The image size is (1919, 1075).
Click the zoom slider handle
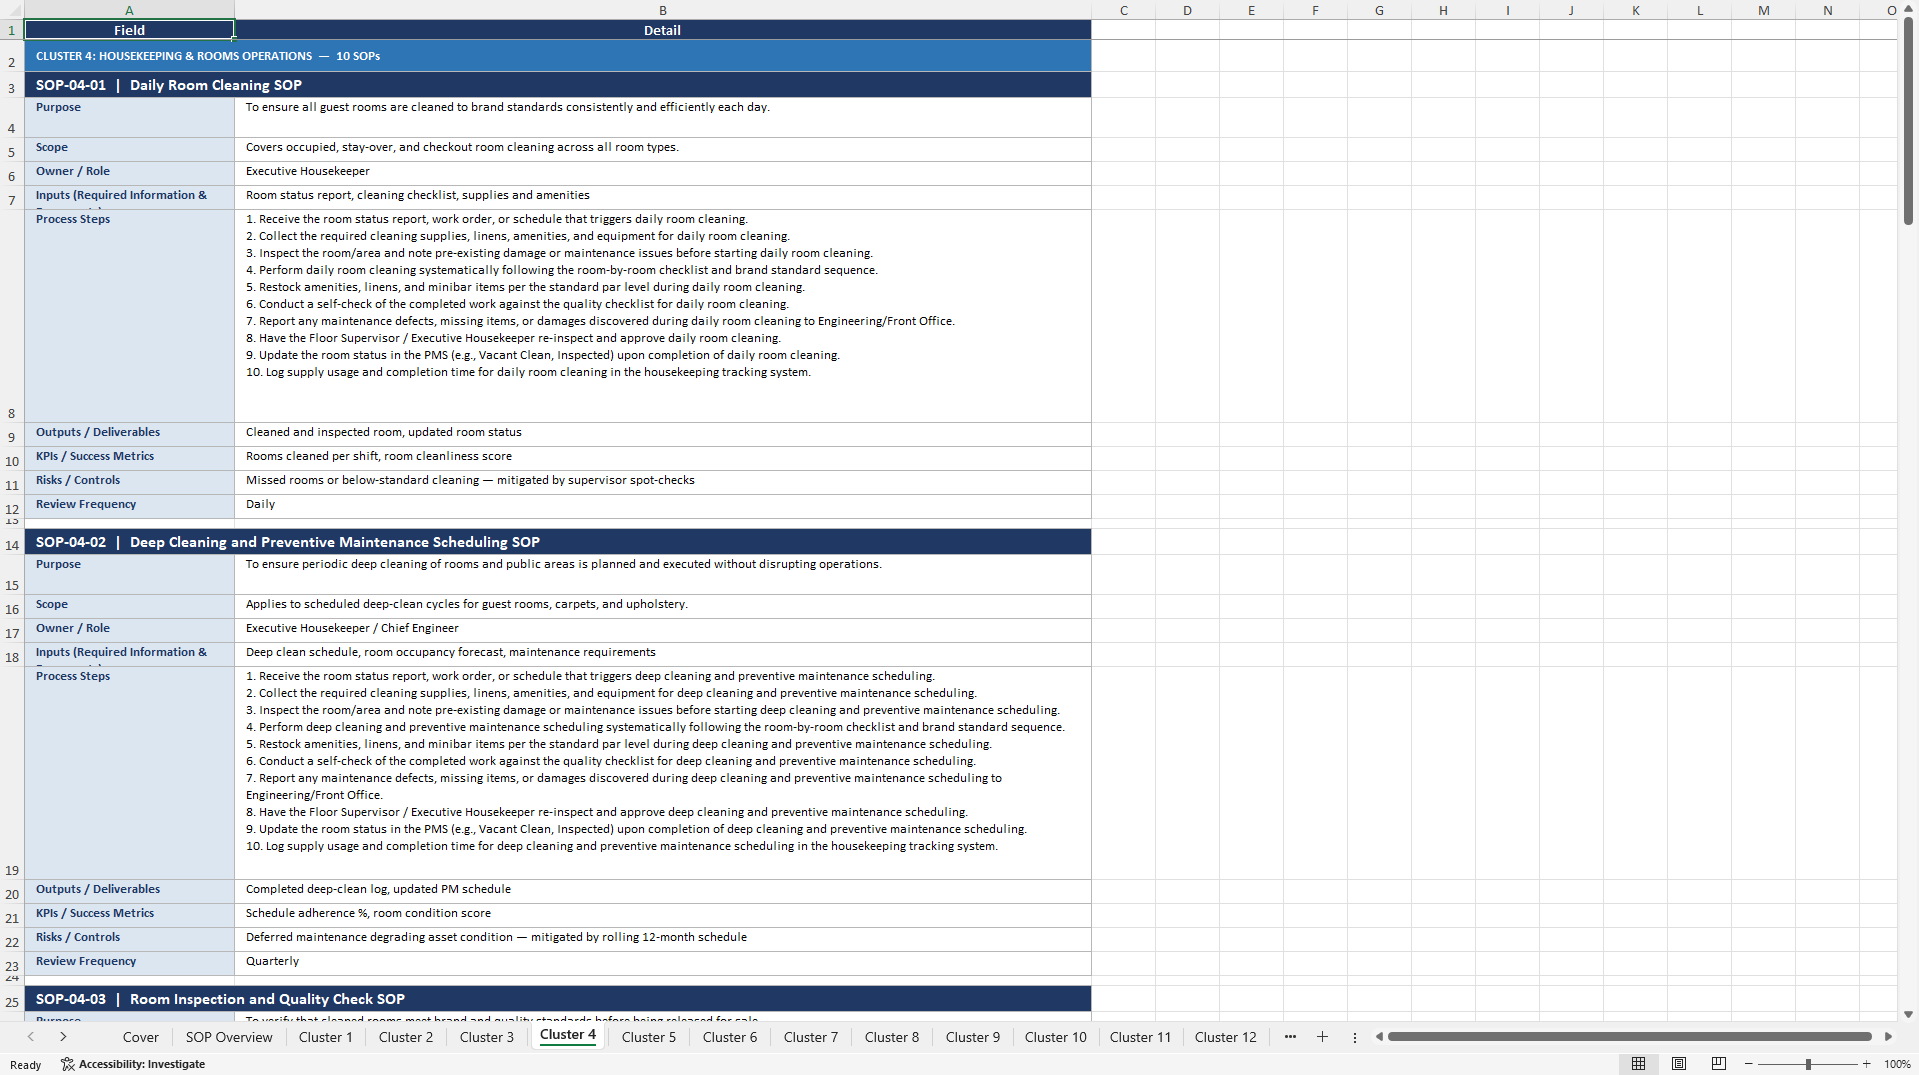click(1808, 1064)
